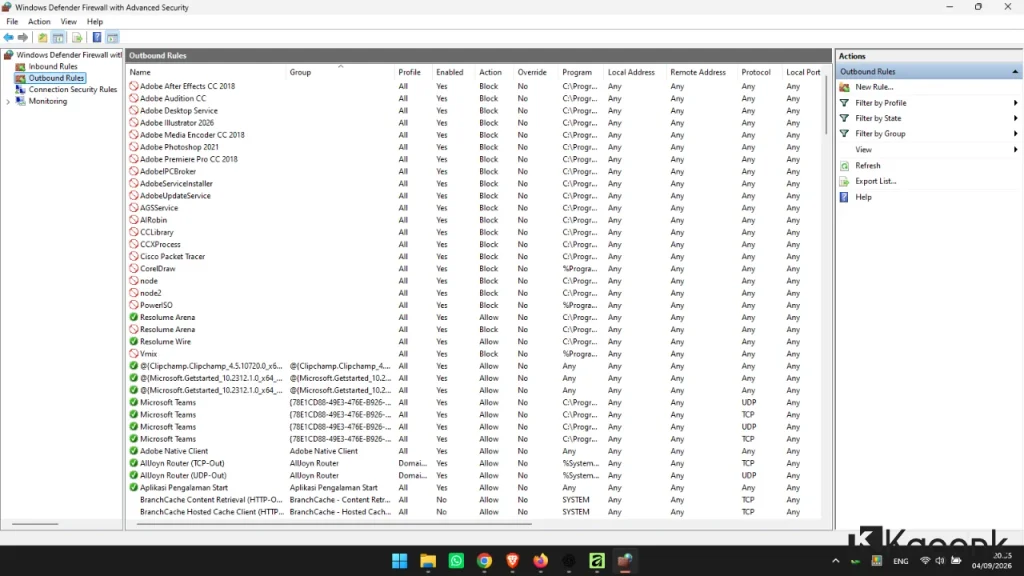This screenshot has width=1024, height=576.
Task: Click the Up one level folder toolbar icon
Action: tap(42, 38)
